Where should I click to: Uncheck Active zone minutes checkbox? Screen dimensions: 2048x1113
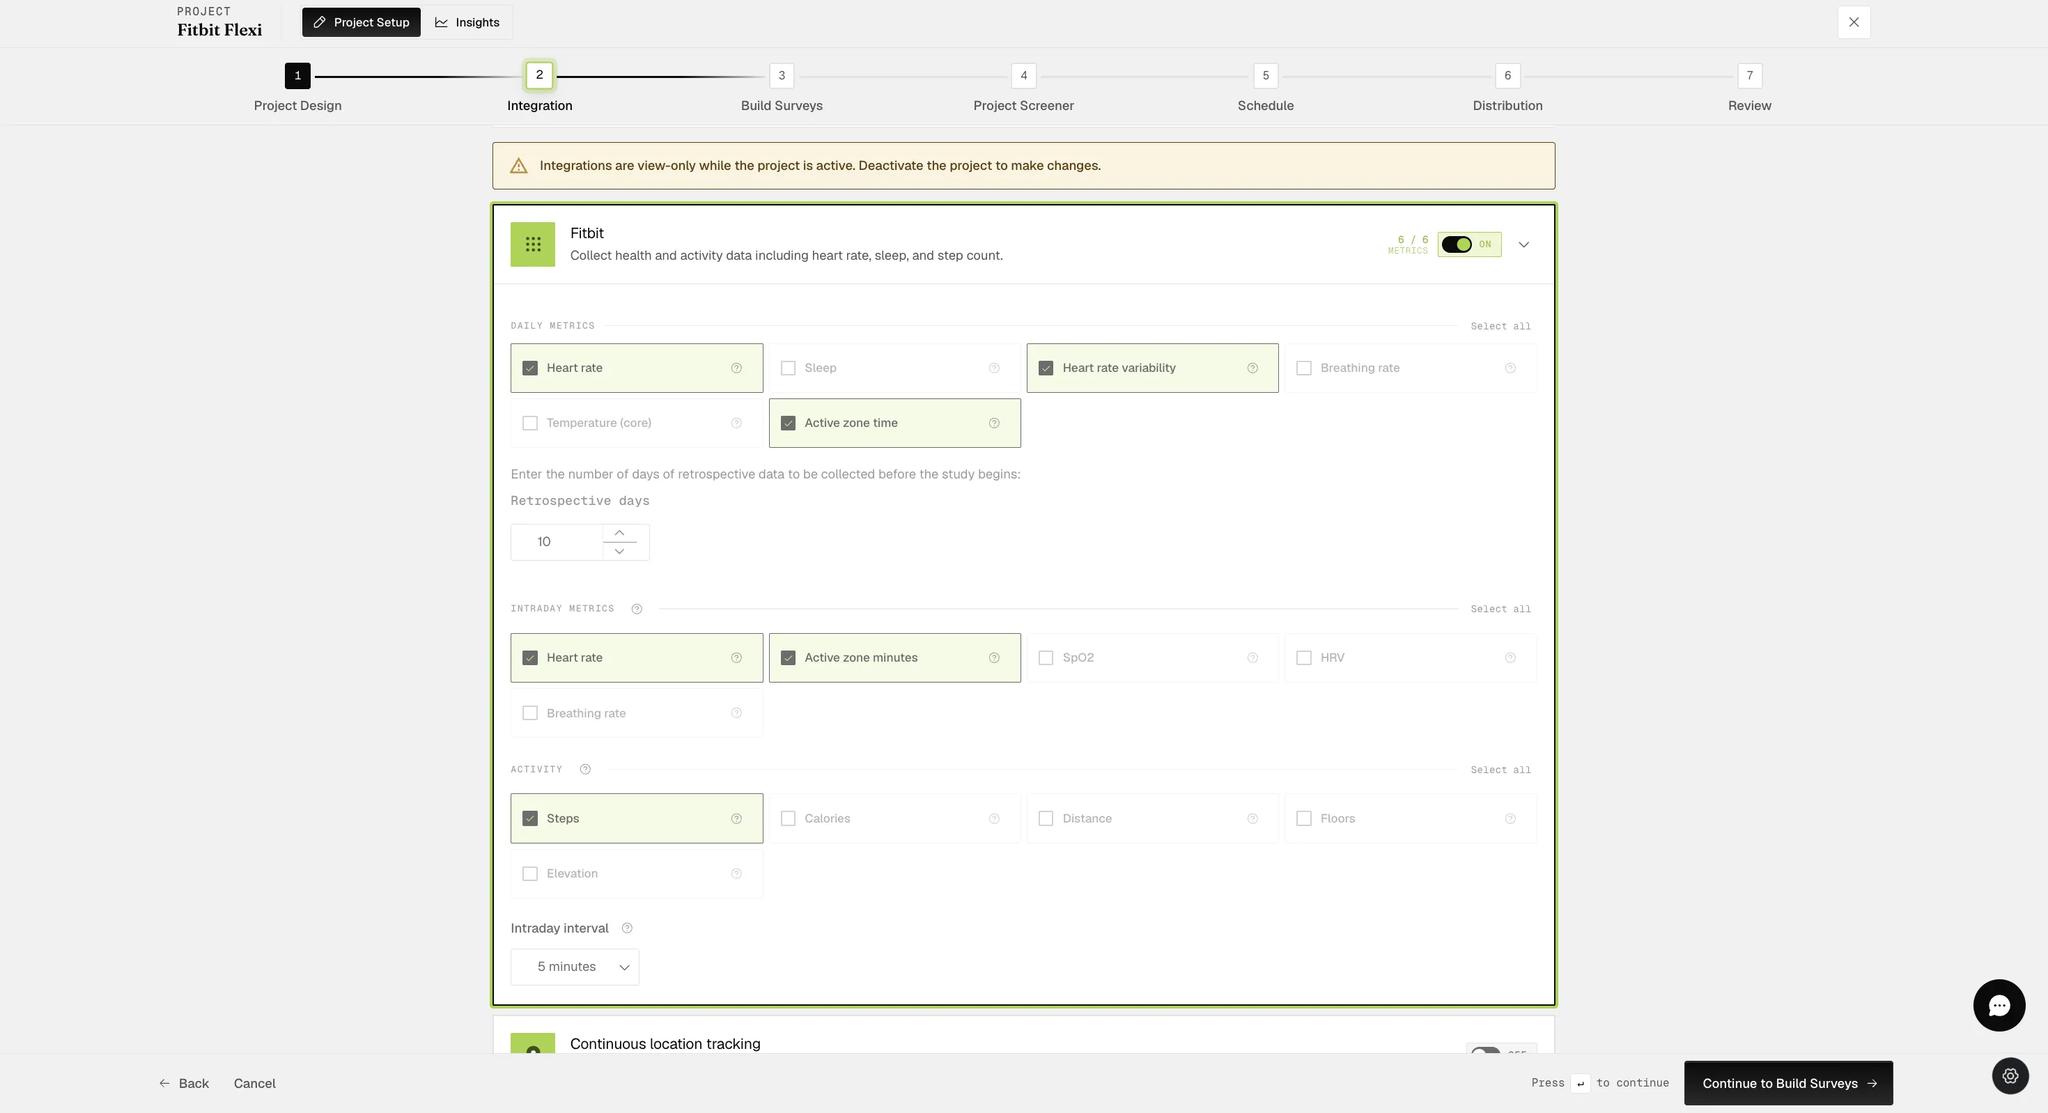[788, 658]
